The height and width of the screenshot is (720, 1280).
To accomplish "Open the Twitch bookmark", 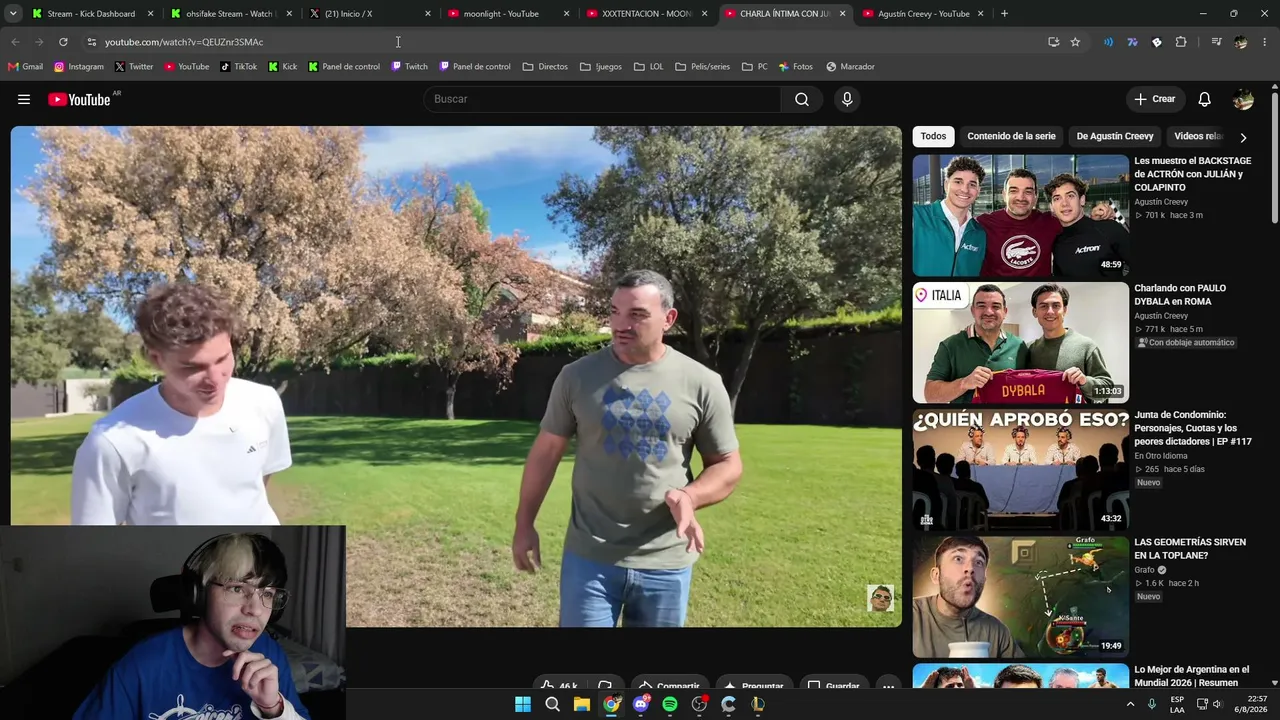I will click(410, 67).
